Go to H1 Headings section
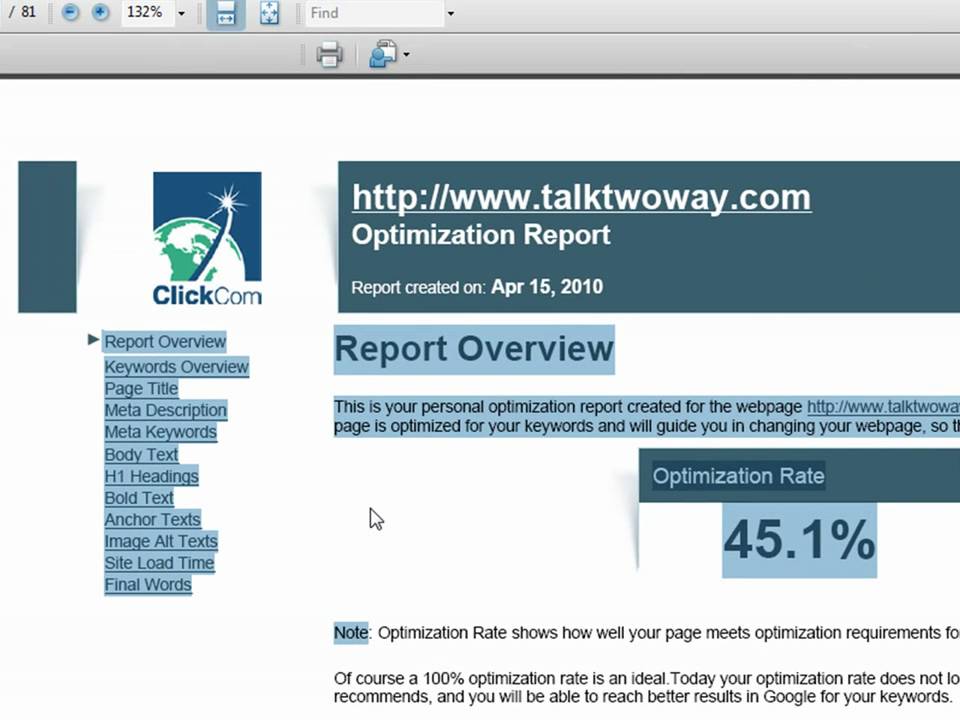The image size is (960, 720). point(151,476)
